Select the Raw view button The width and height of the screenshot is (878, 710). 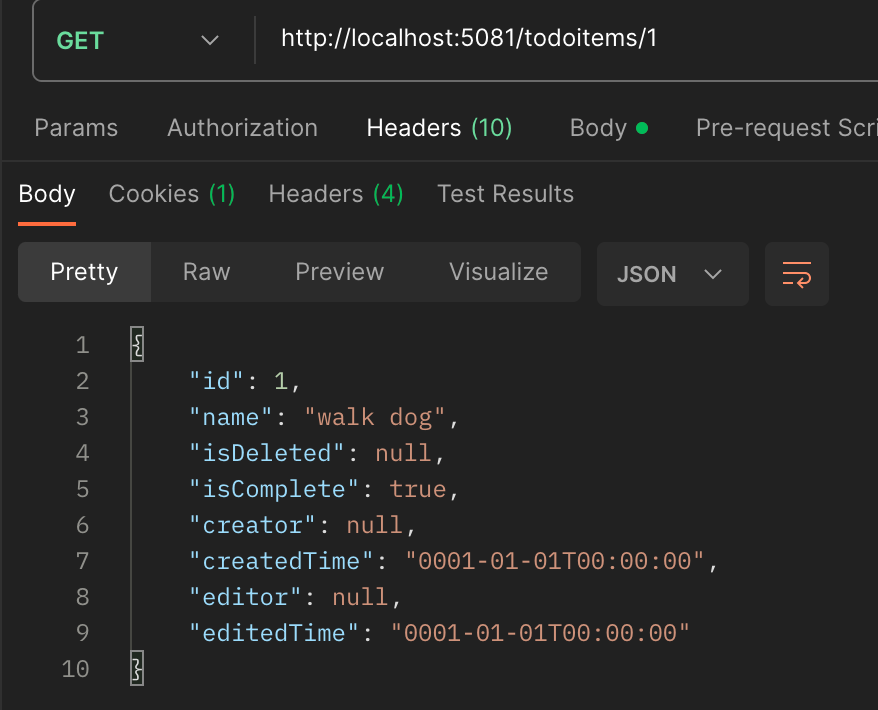[x=207, y=272]
